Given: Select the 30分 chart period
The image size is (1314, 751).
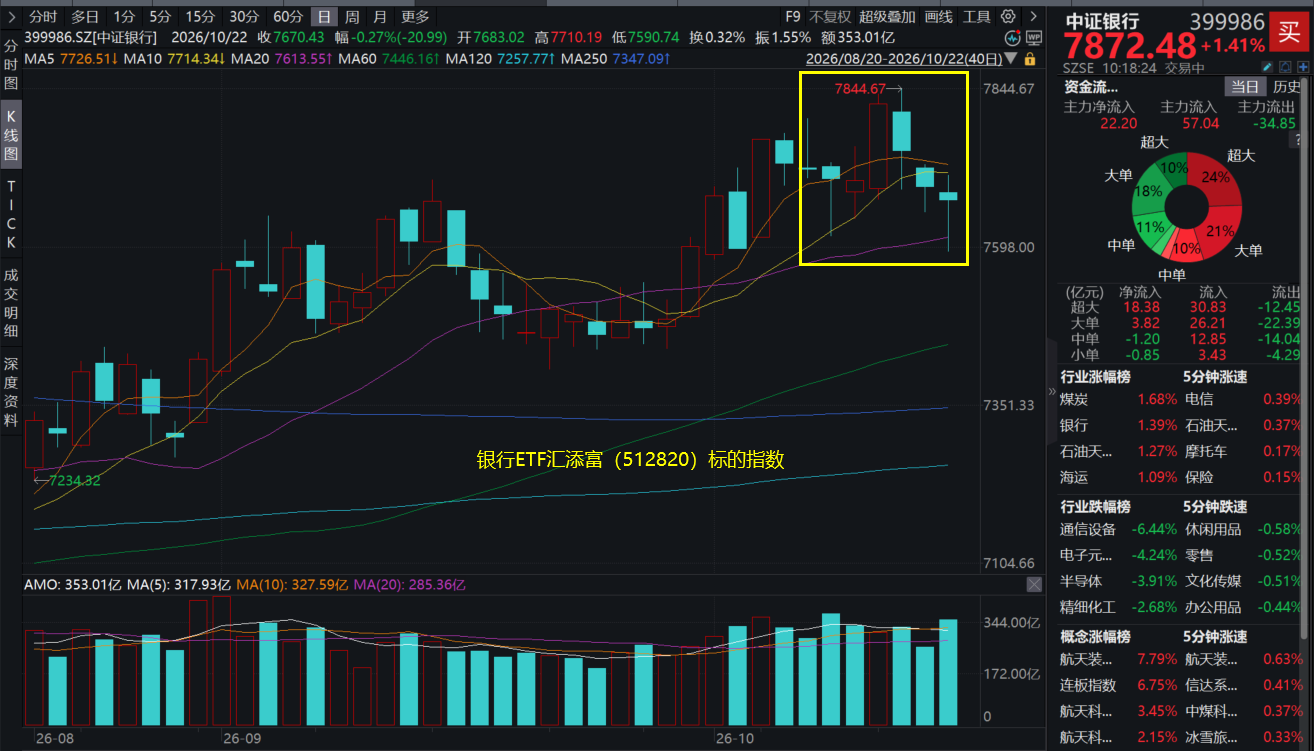Looking at the screenshot, I should 244,16.
